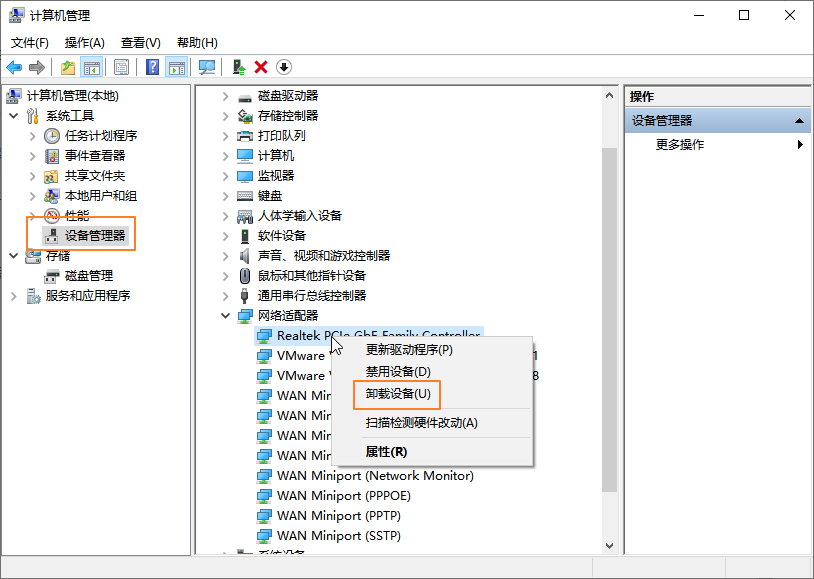Click 更多操作 in the actions pane

(x=680, y=145)
